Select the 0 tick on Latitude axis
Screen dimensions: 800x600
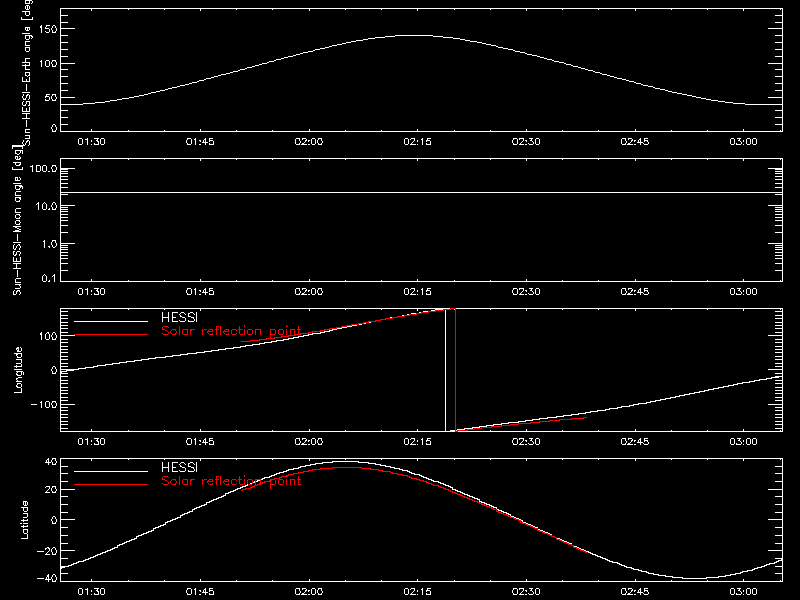pyautogui.click(x=54, y=520)
